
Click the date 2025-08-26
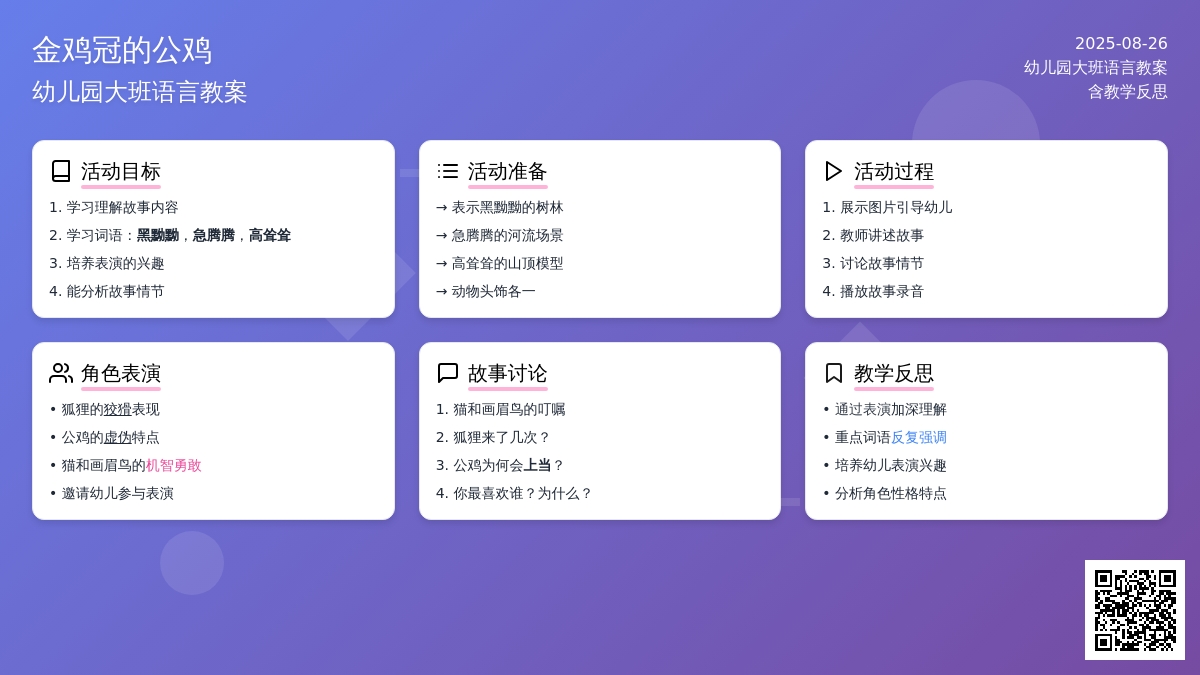coord(1121,44)
